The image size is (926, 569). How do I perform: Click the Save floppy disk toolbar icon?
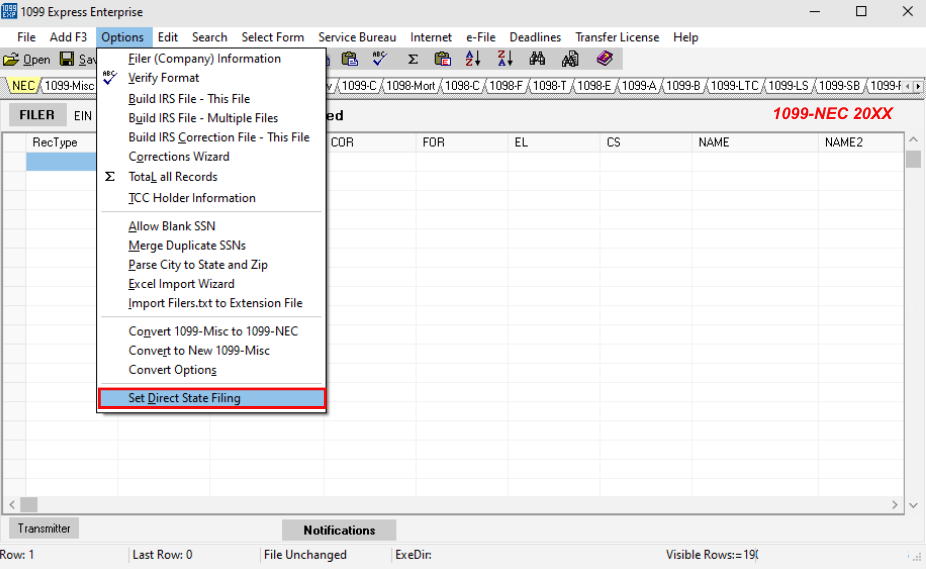pyautogui.click(x=67, y=59)
